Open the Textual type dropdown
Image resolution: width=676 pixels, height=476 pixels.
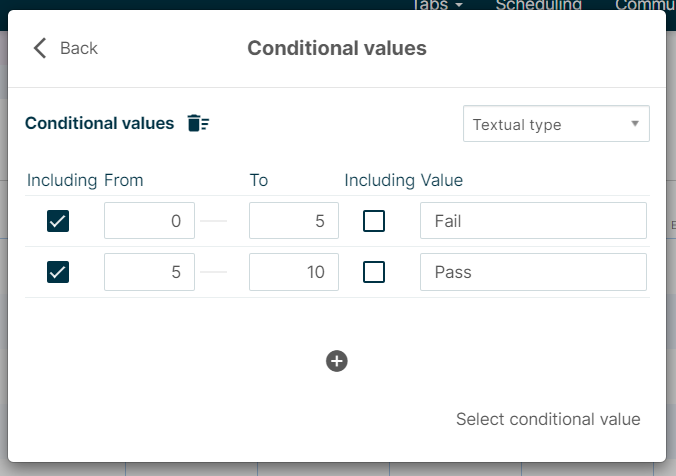point(555,124)
